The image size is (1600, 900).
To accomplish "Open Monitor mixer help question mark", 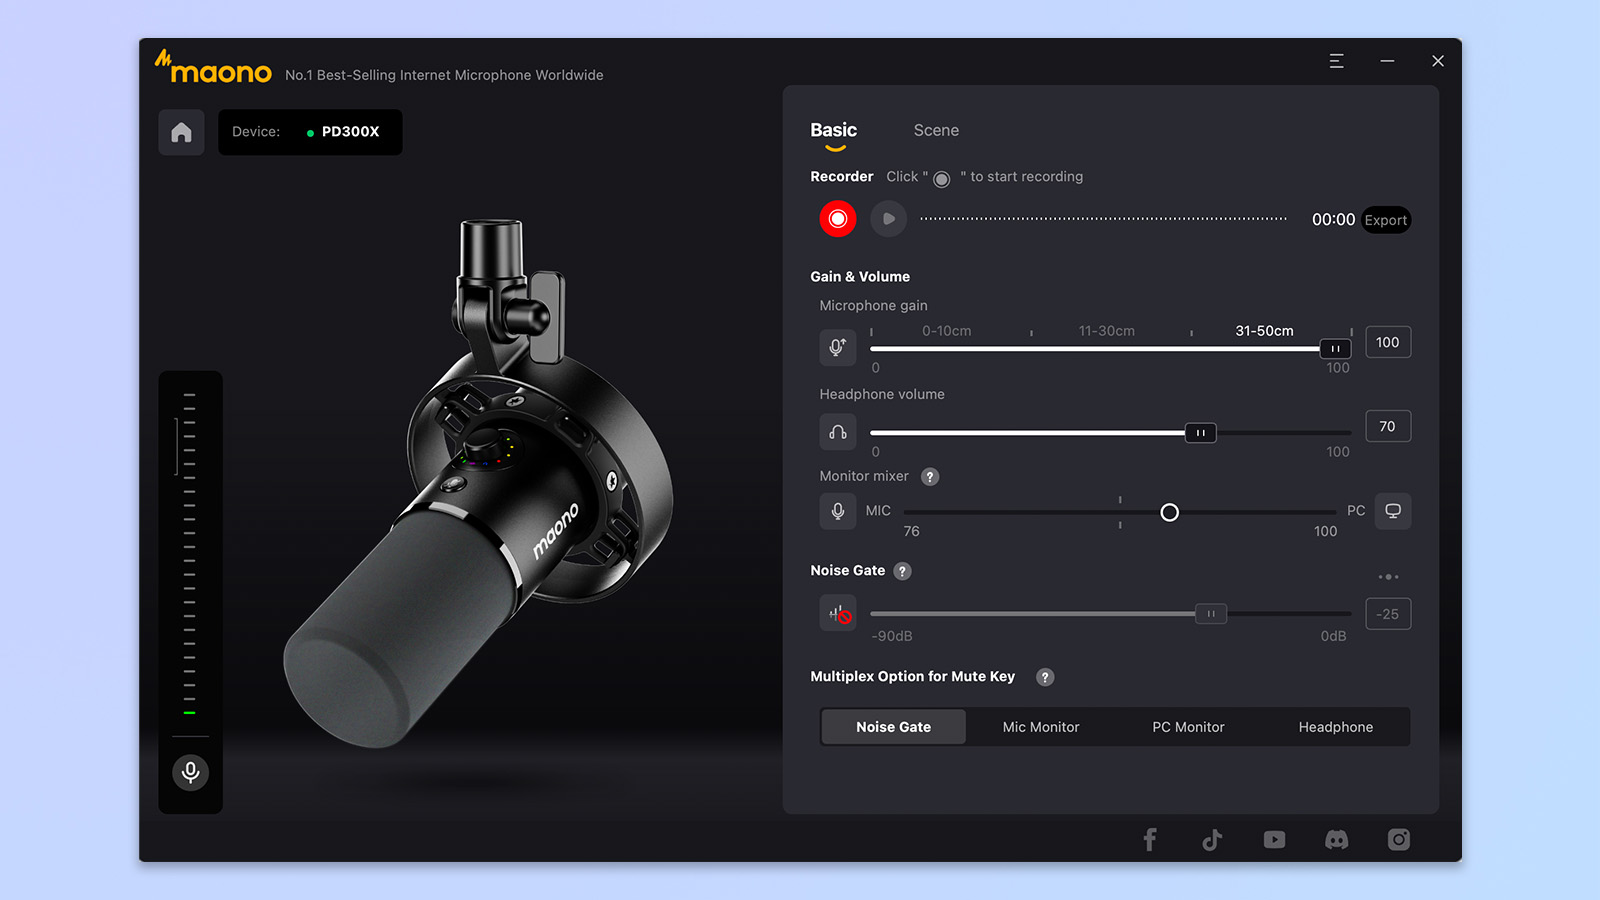I will [x=930, y=477].
